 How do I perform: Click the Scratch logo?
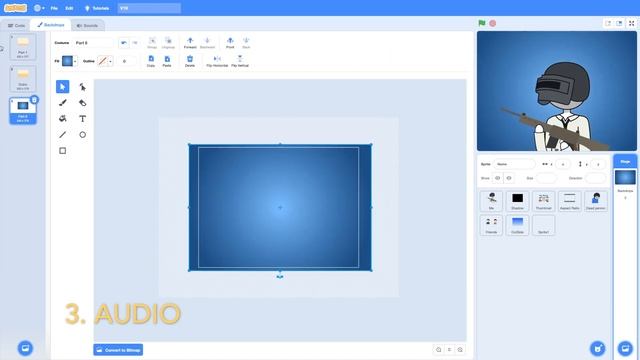pos(16,8)
